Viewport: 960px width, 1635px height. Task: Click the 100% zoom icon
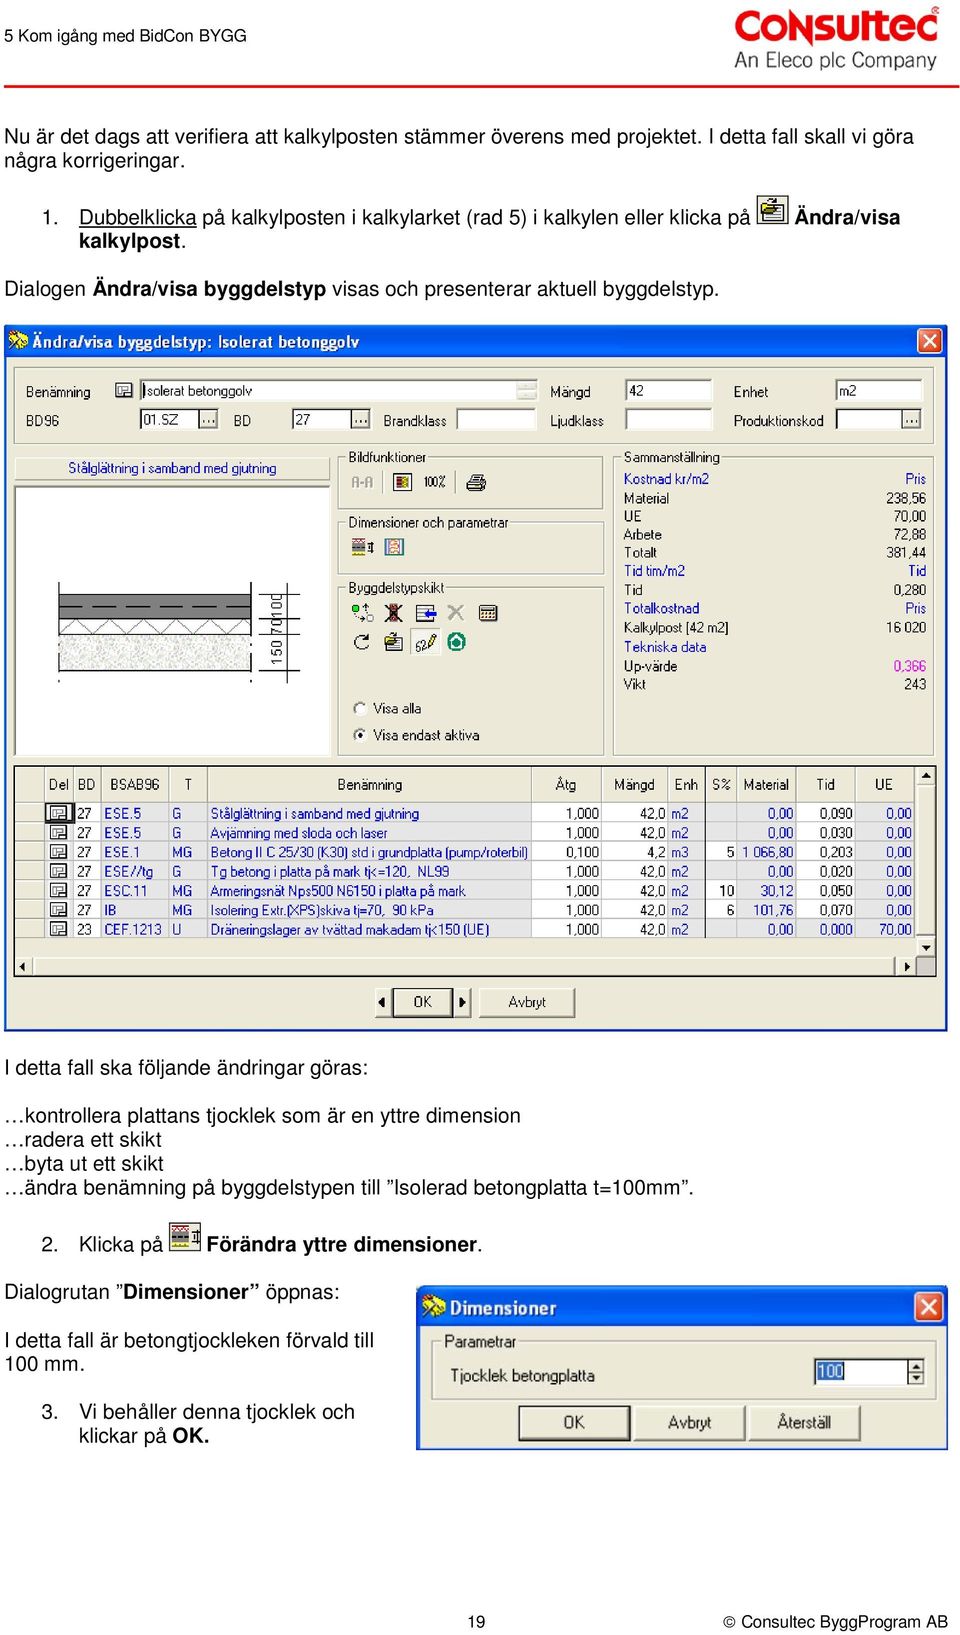434,482
